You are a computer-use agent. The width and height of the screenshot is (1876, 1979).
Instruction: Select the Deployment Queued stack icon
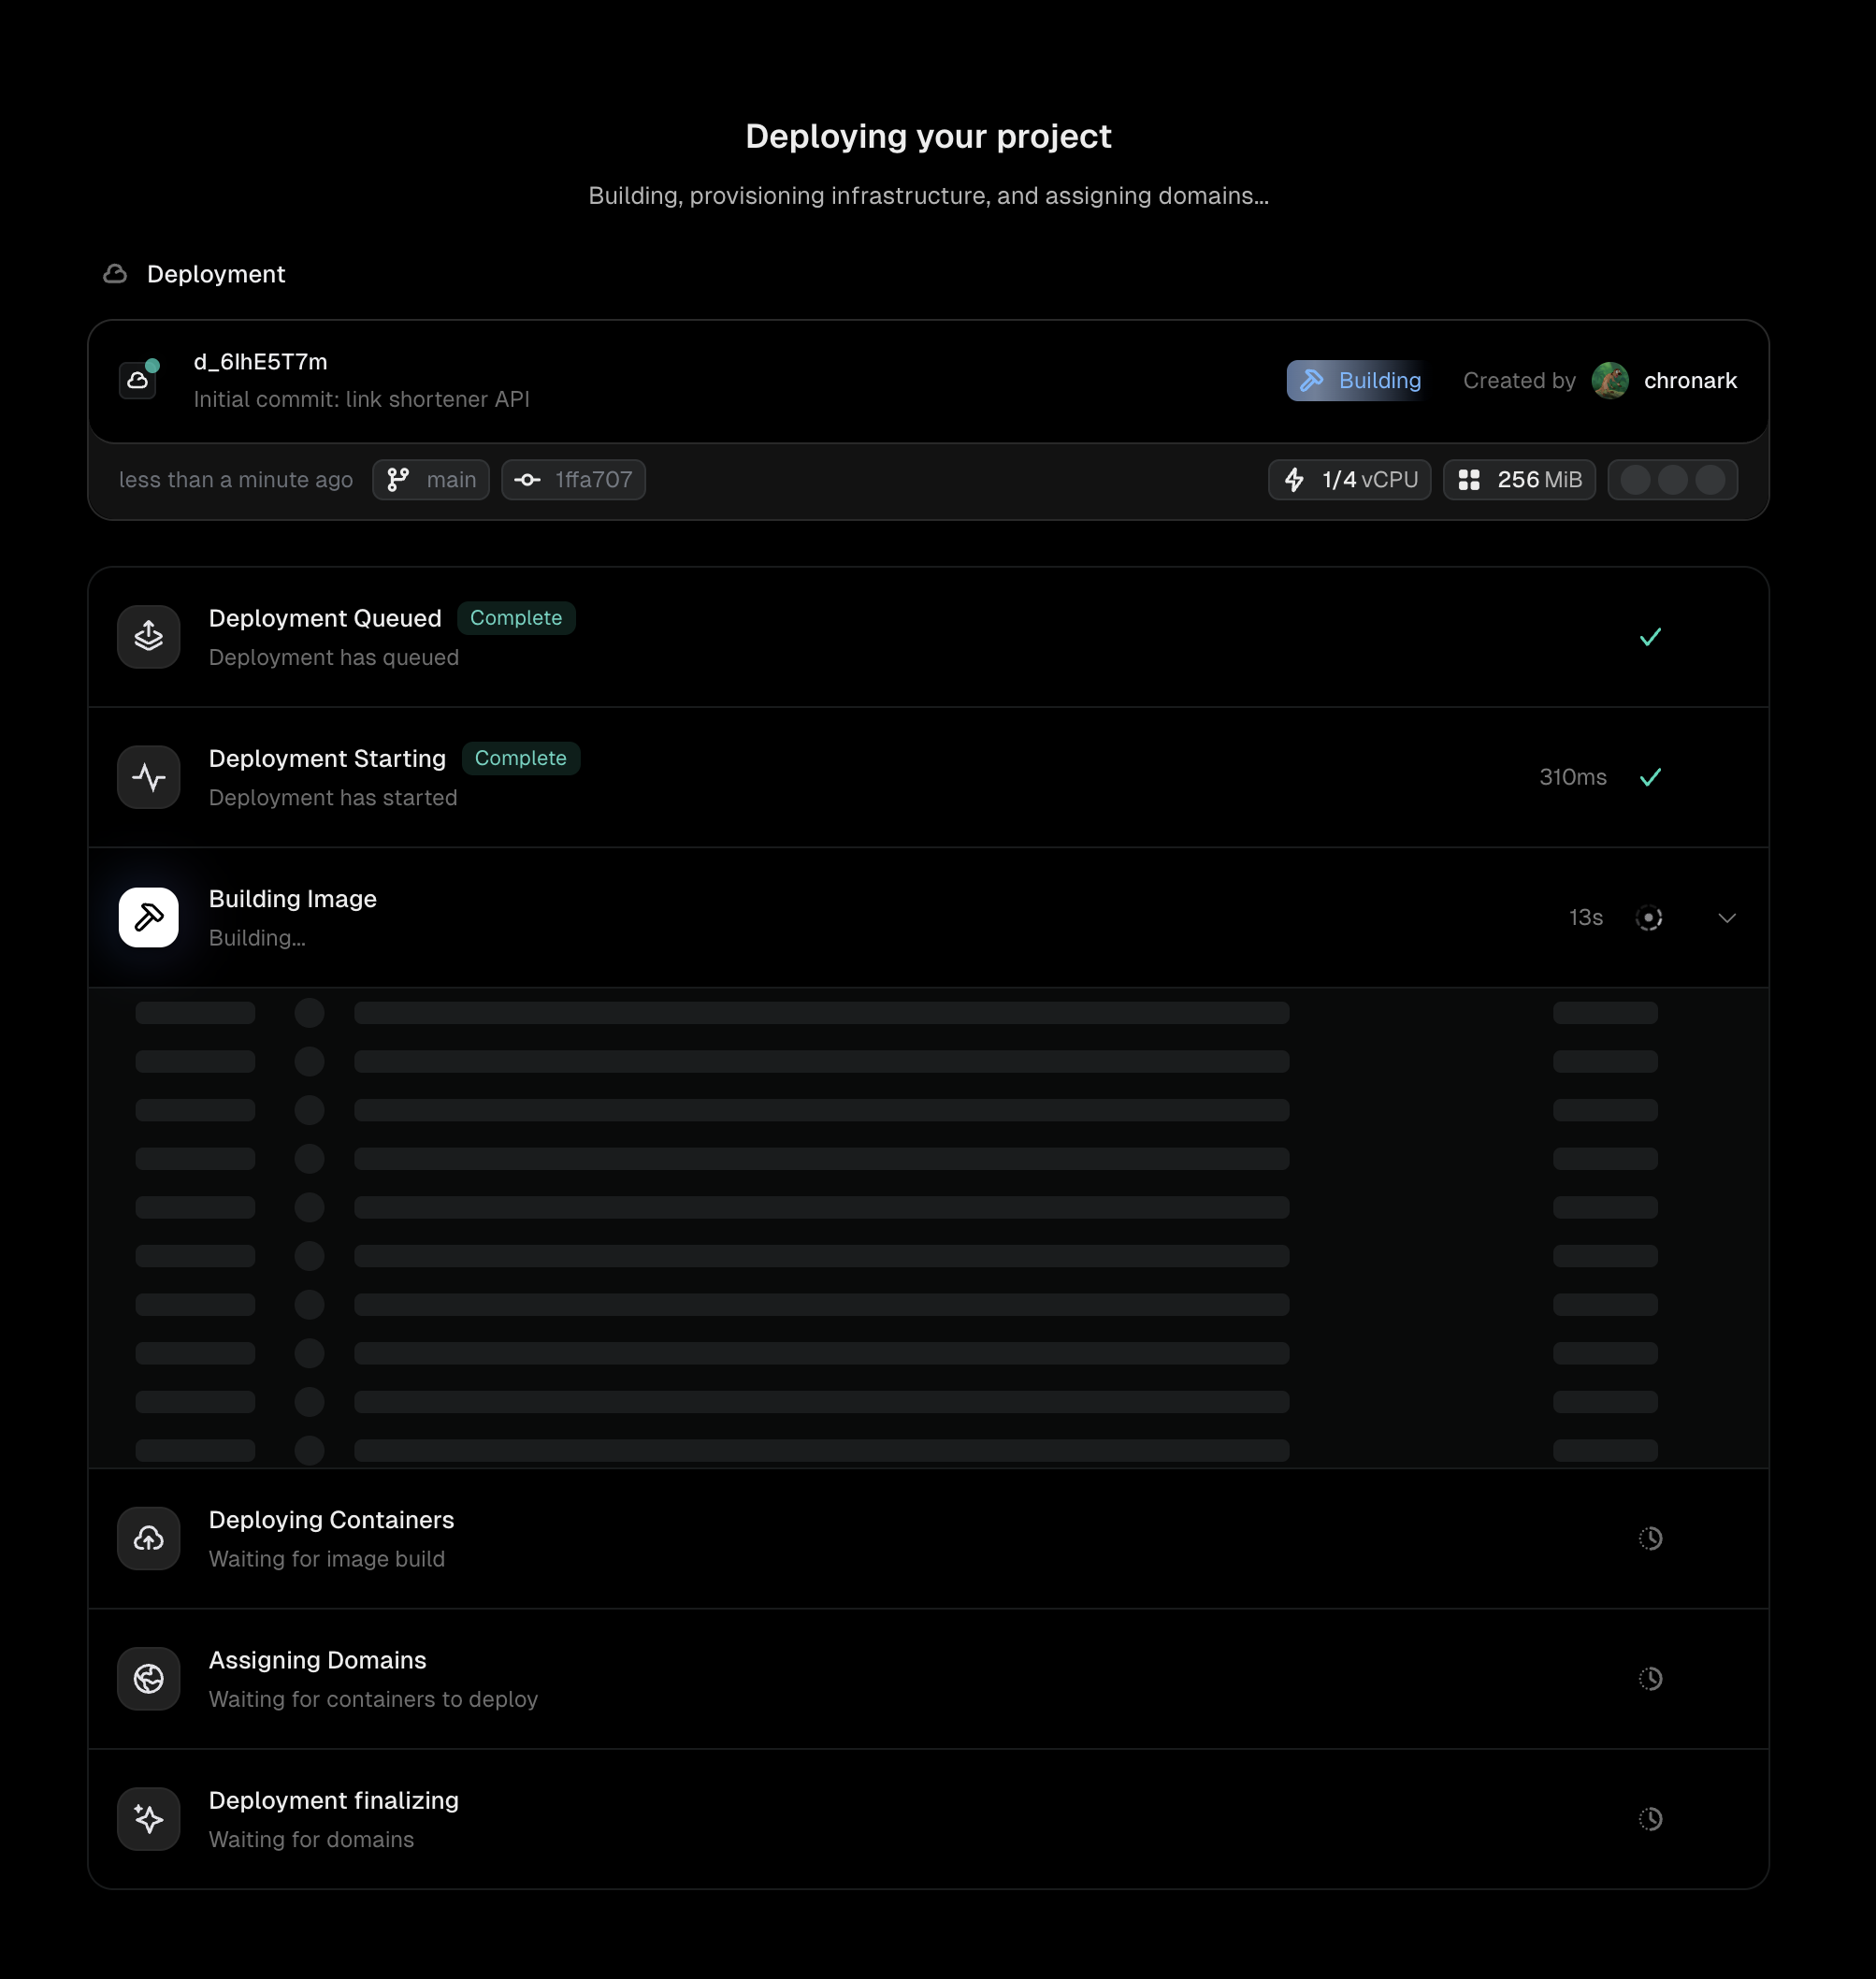point(148,637)
